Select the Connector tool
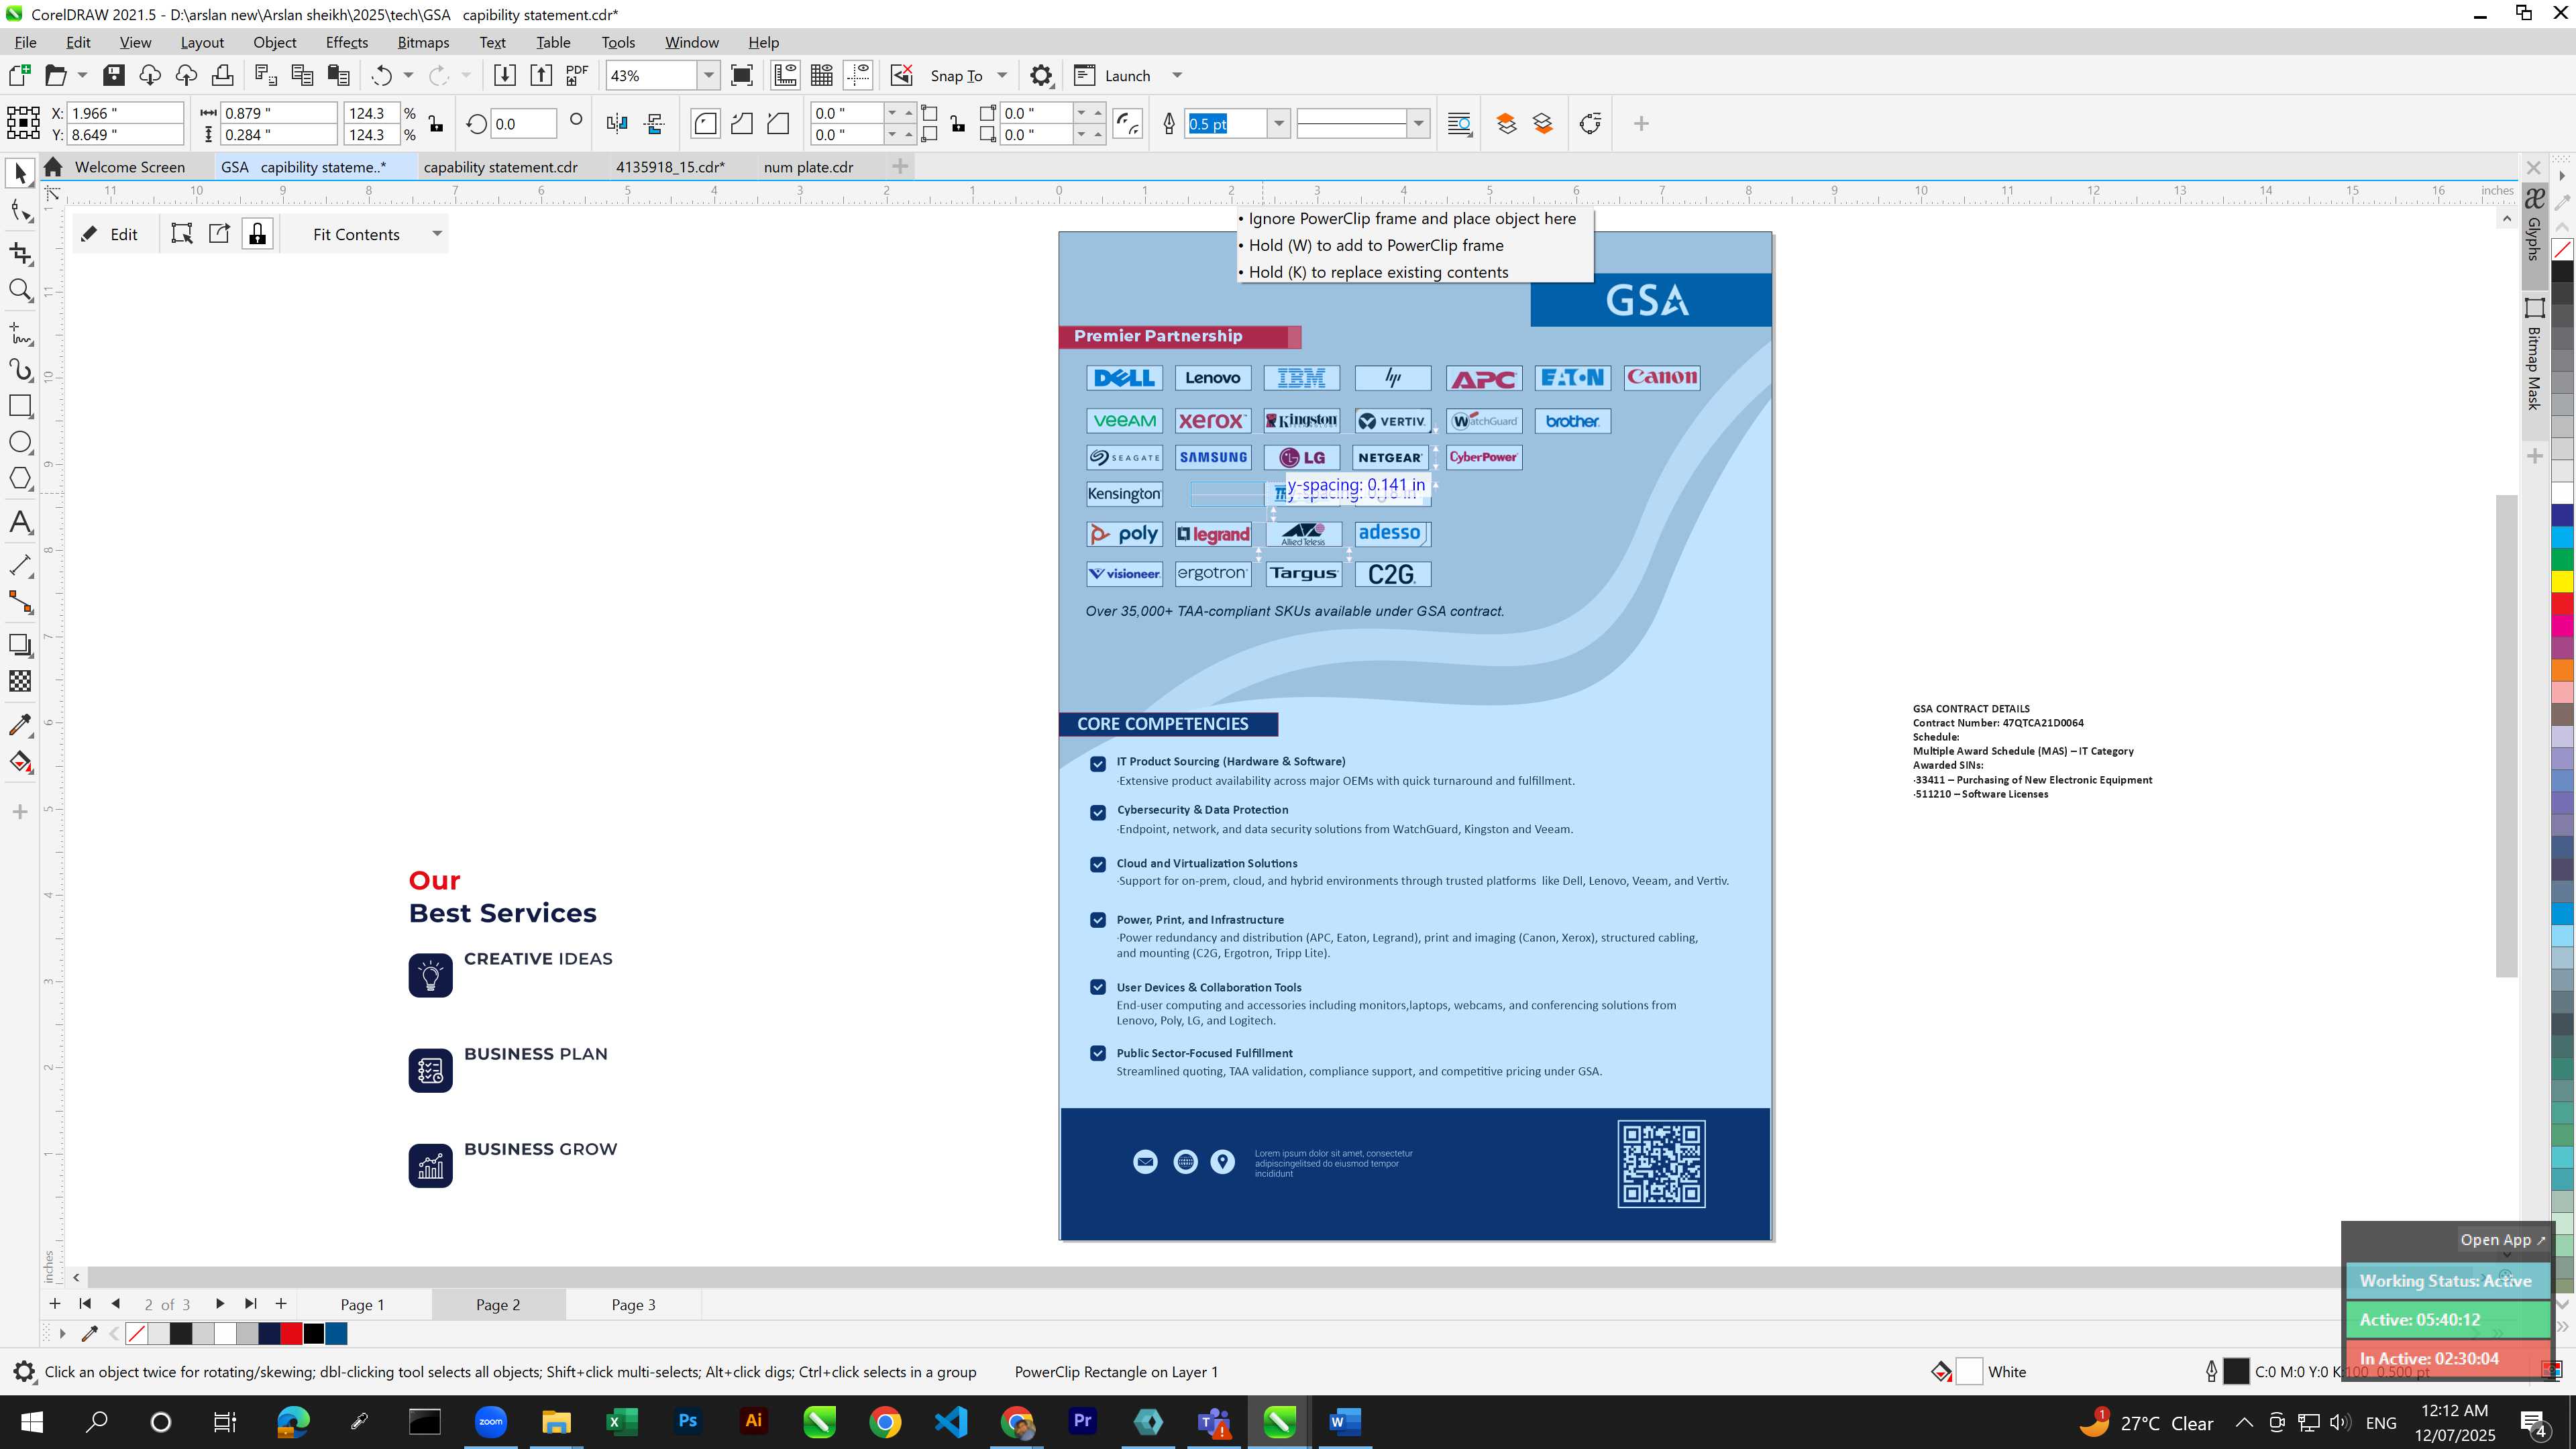This screenshot has width=2576, height=1449. 20,602
